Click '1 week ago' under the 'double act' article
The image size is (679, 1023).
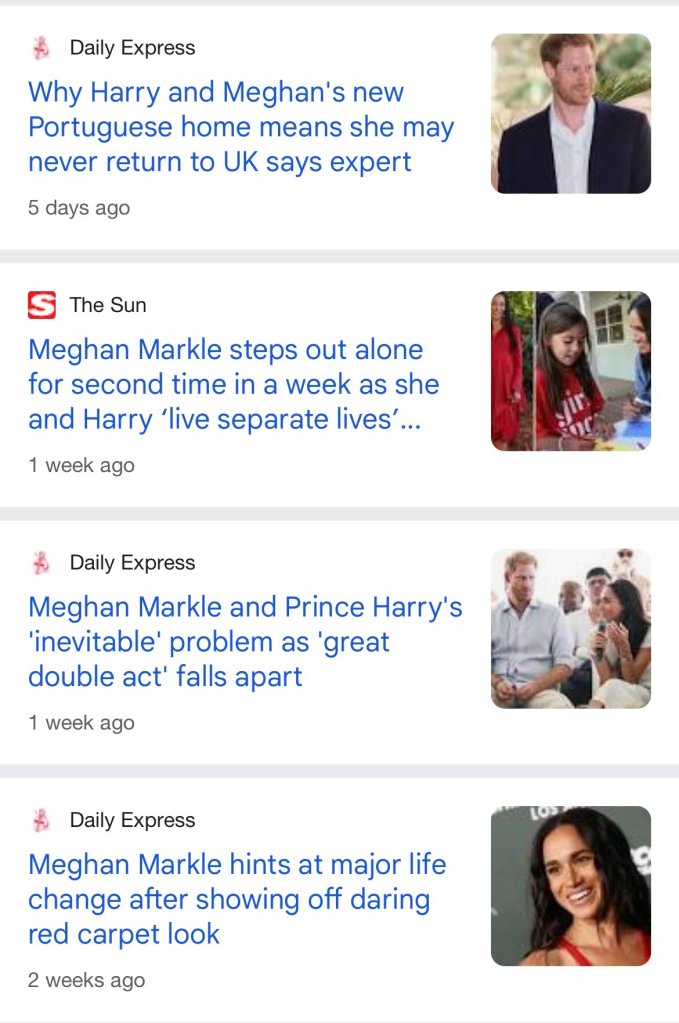point(81,722)
